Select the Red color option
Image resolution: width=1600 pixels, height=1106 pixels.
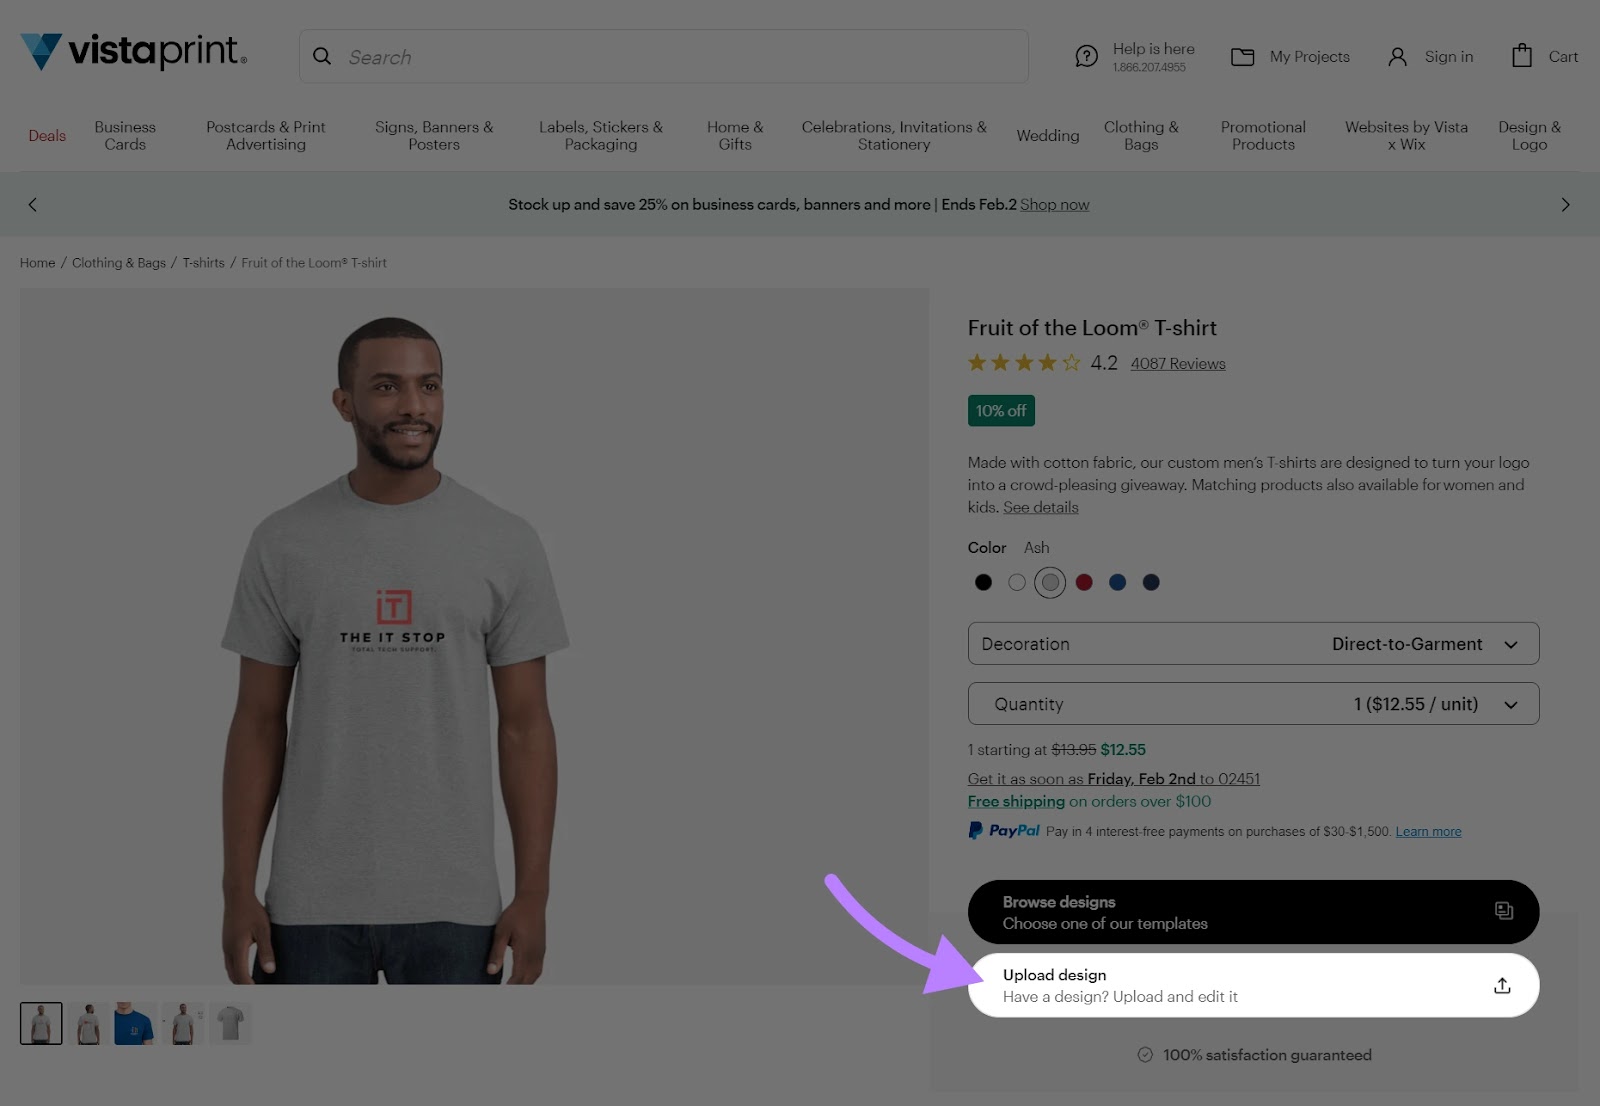pyautogui.click(x=1084, y=582)
